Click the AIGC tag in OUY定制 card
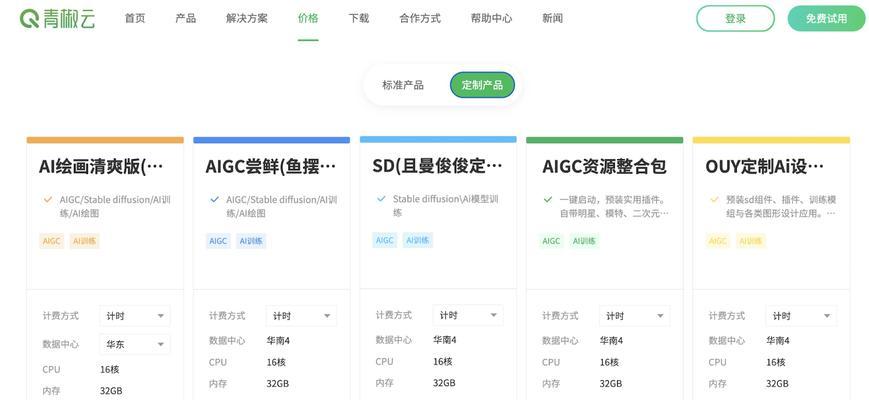Viewport: 869px width, 400px height. click(718, 241)
